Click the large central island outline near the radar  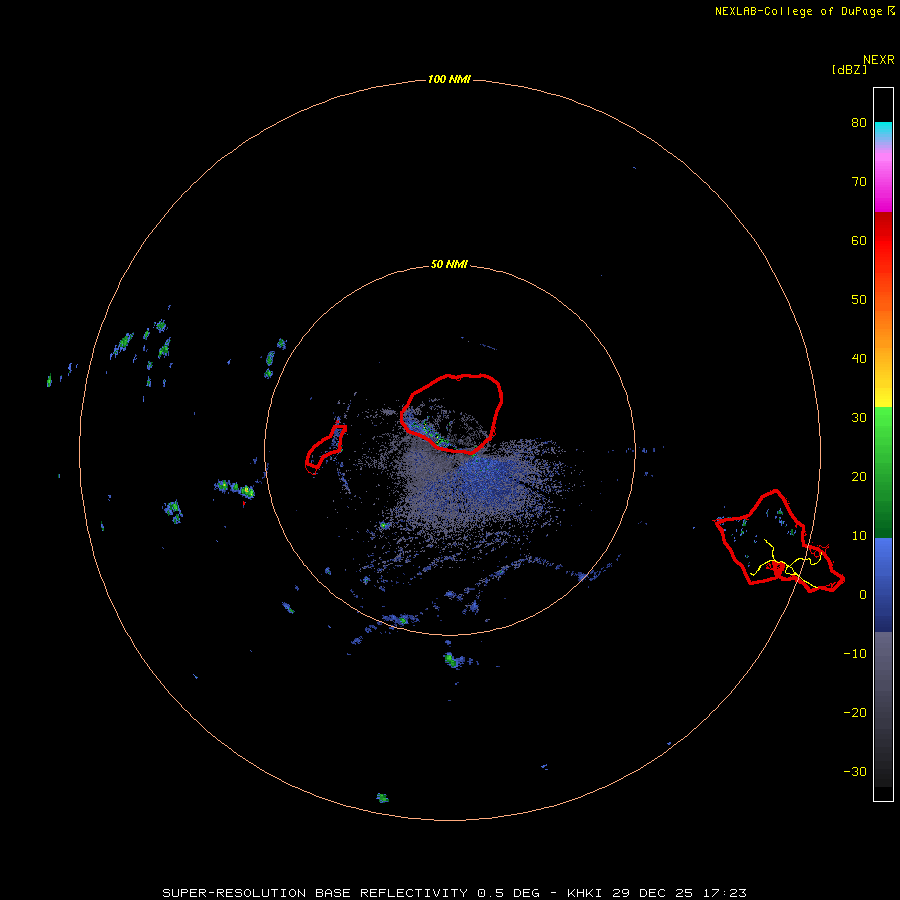(452, 414)
